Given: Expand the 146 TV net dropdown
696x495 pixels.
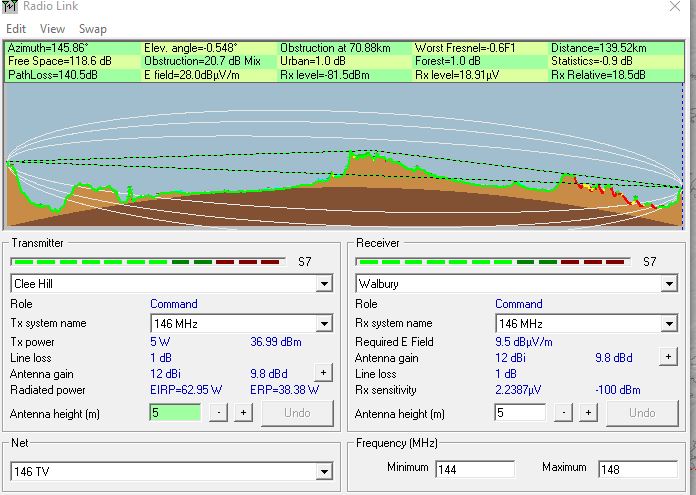Looking at the screenshot, I should pyautogui.click(x=323, y=472).
